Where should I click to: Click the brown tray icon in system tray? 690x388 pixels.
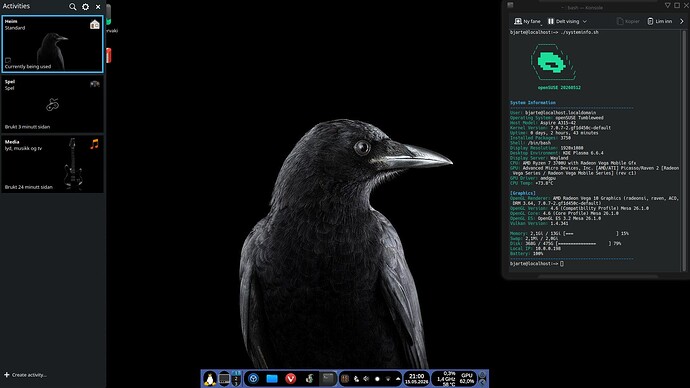click(345, 379)
